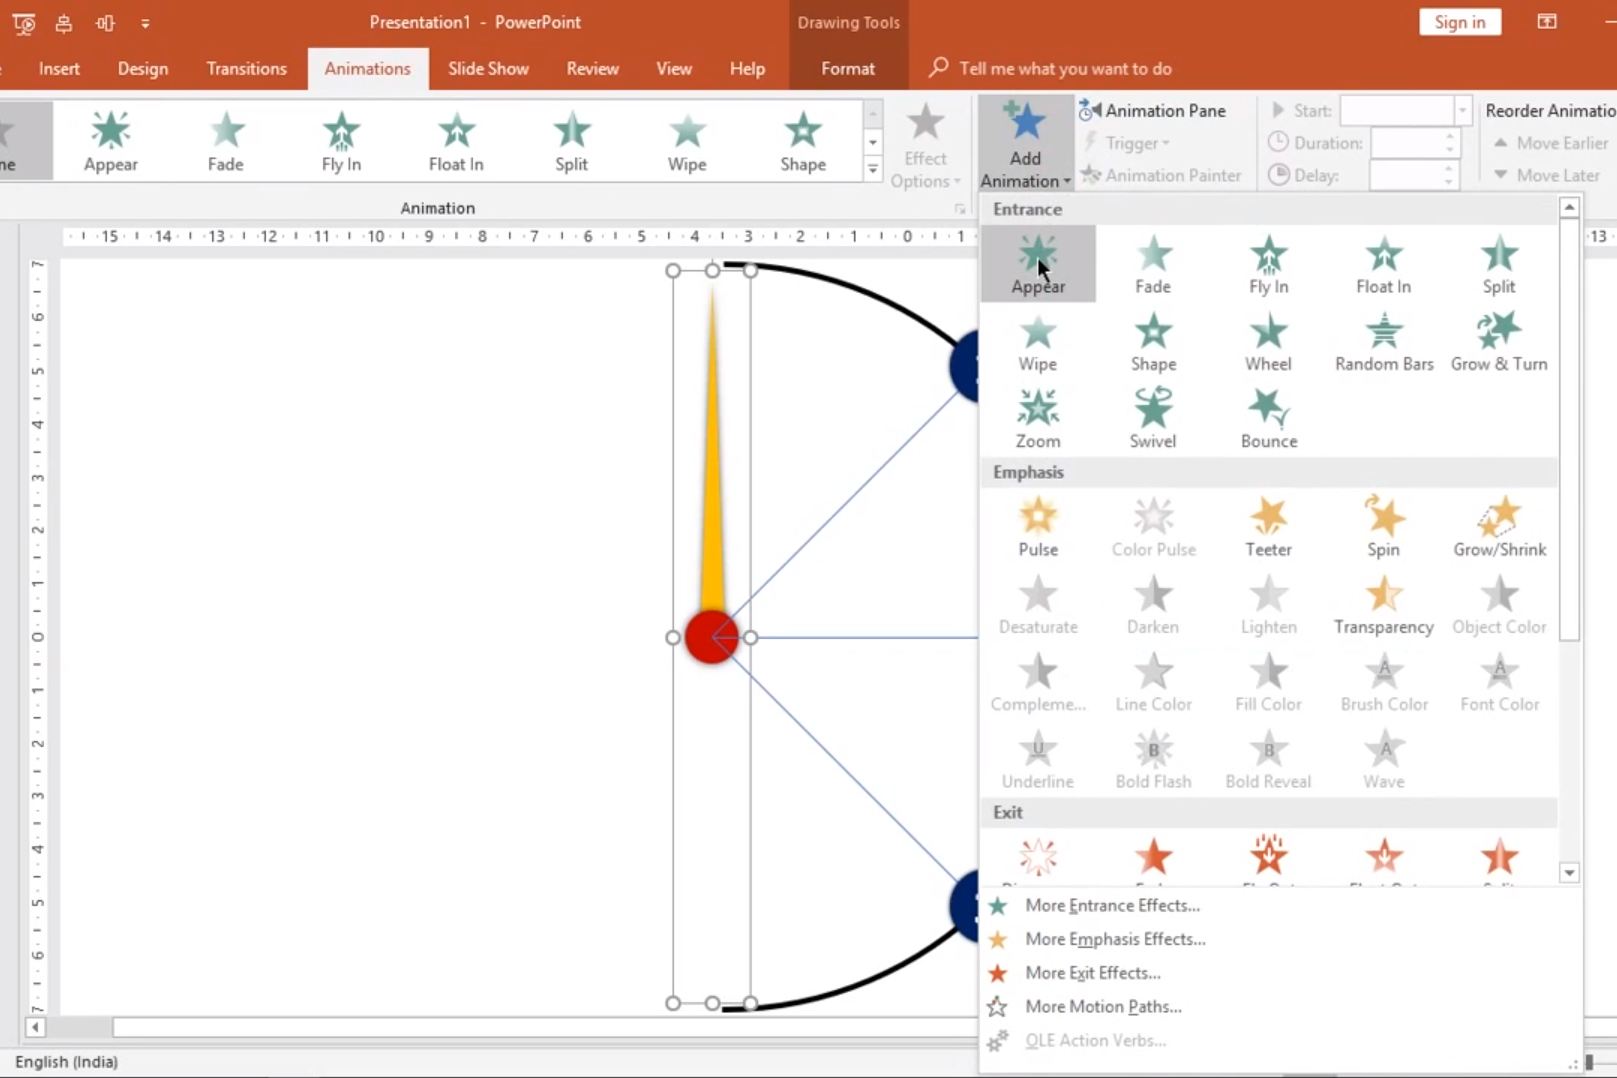Choose Random Bars entrance animation

tap(1383, 342)
